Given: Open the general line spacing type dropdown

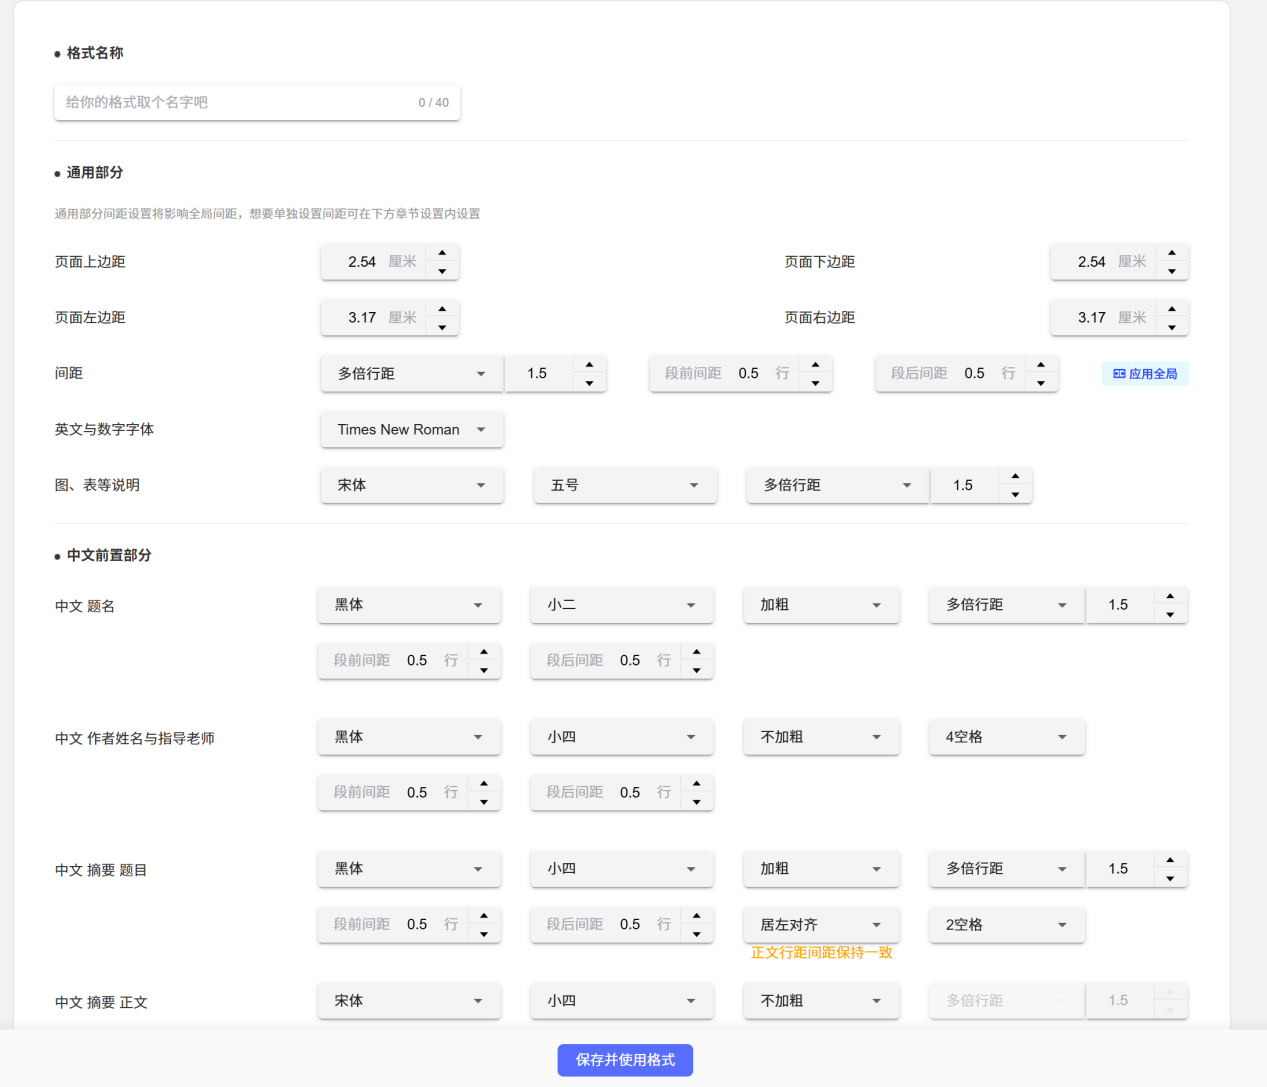Looking at the screenshot, I should point(412,373).
